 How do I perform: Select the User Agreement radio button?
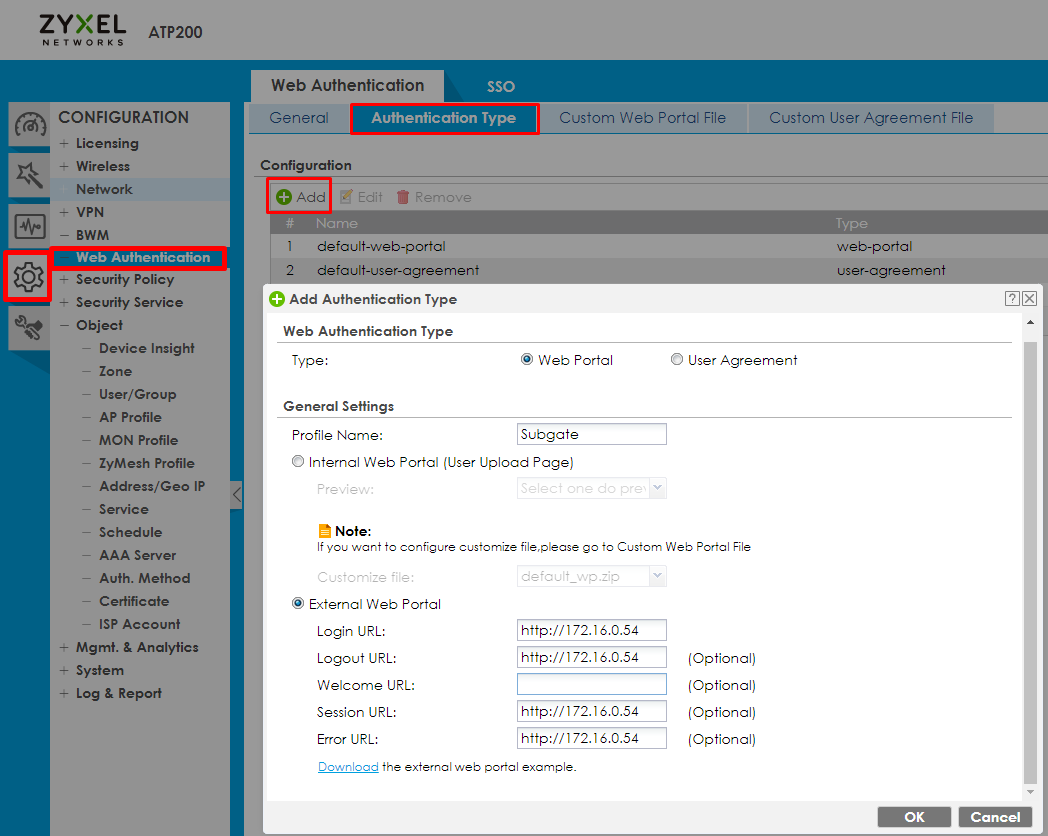pyautogui.click(x=676, y=360)
